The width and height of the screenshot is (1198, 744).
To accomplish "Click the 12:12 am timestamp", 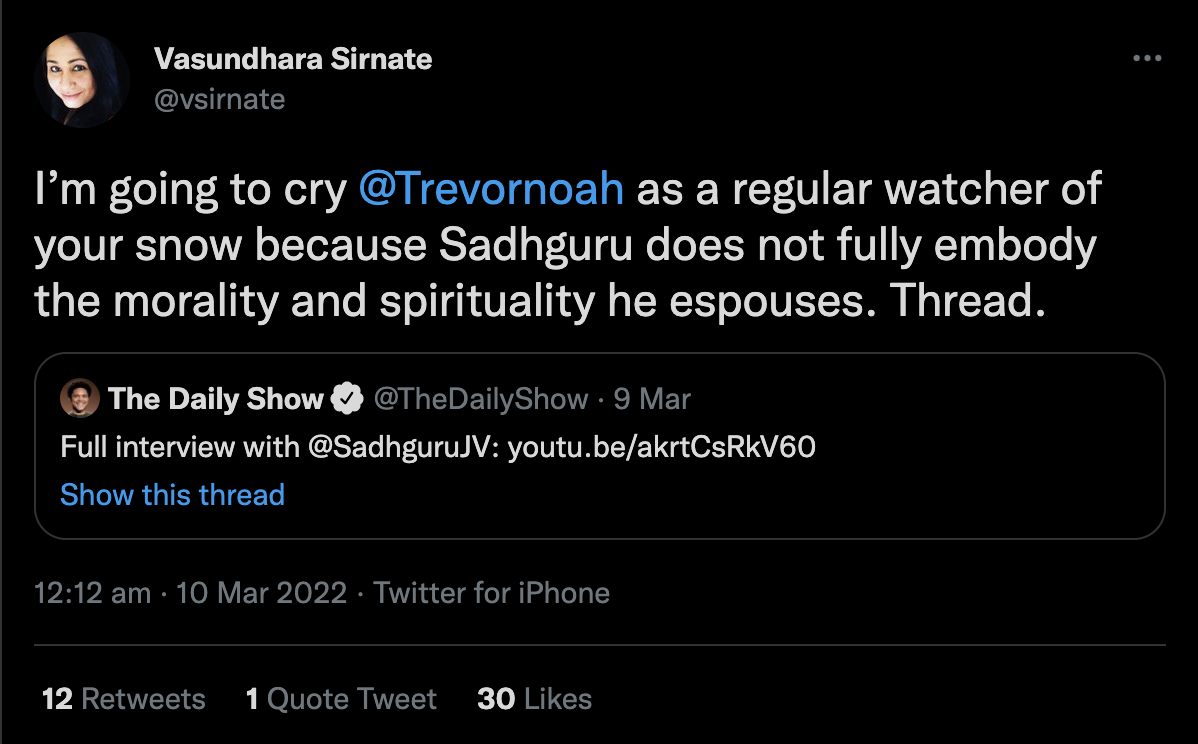I will pos(92,593).
